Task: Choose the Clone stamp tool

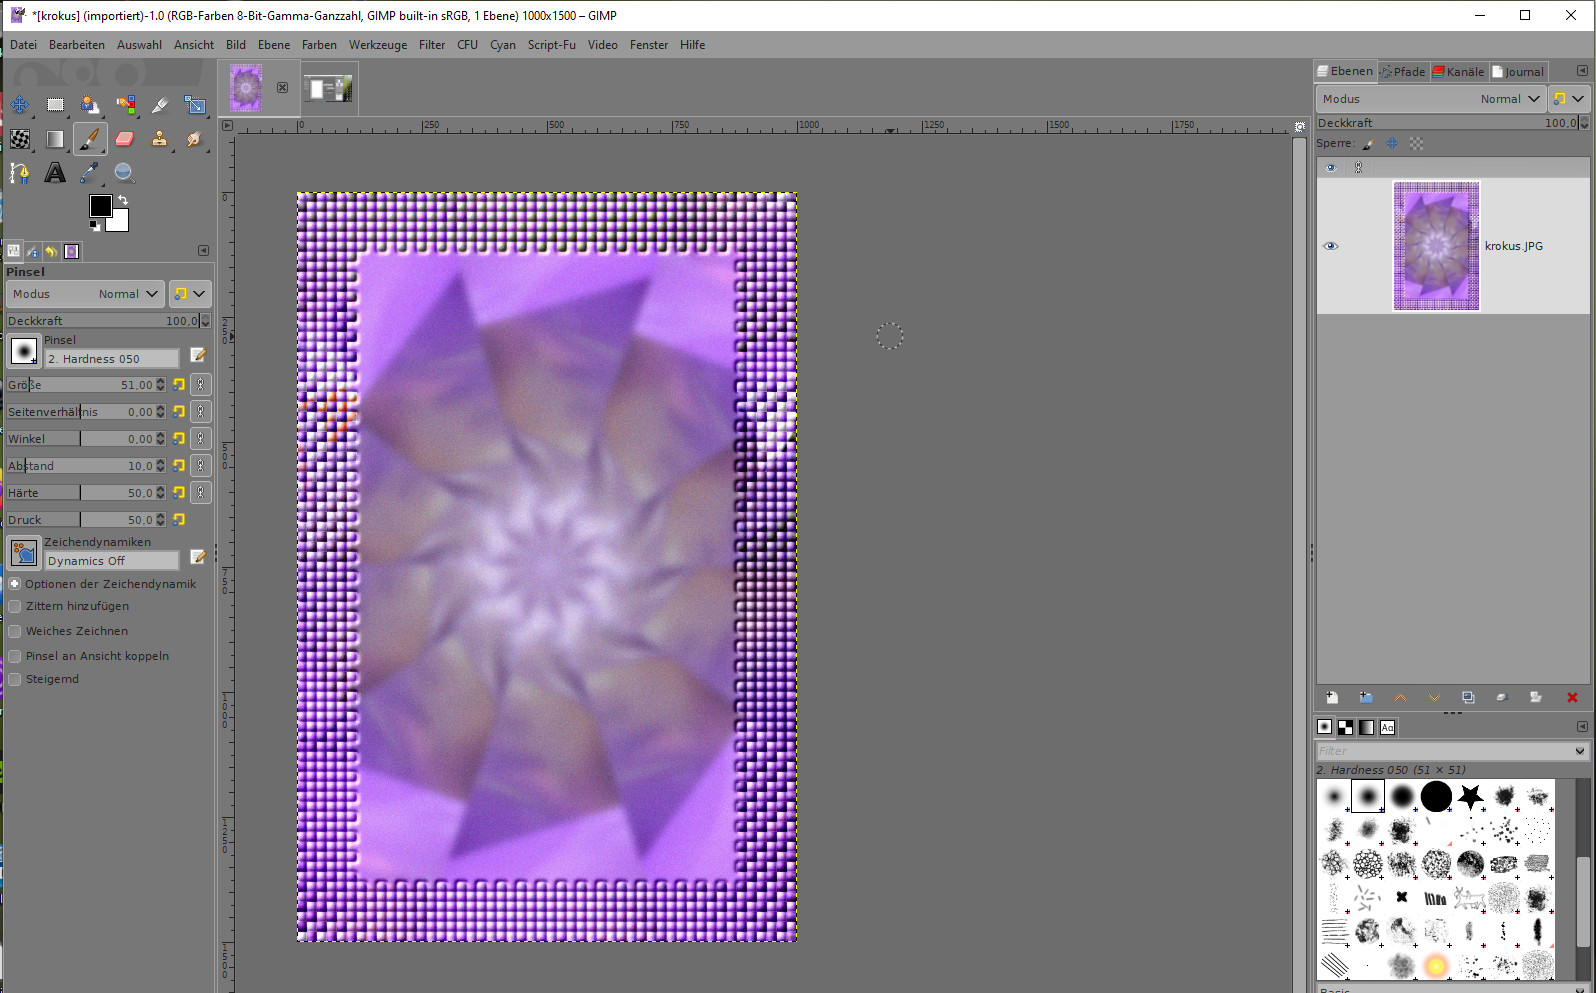Action: tap(159, 139)
